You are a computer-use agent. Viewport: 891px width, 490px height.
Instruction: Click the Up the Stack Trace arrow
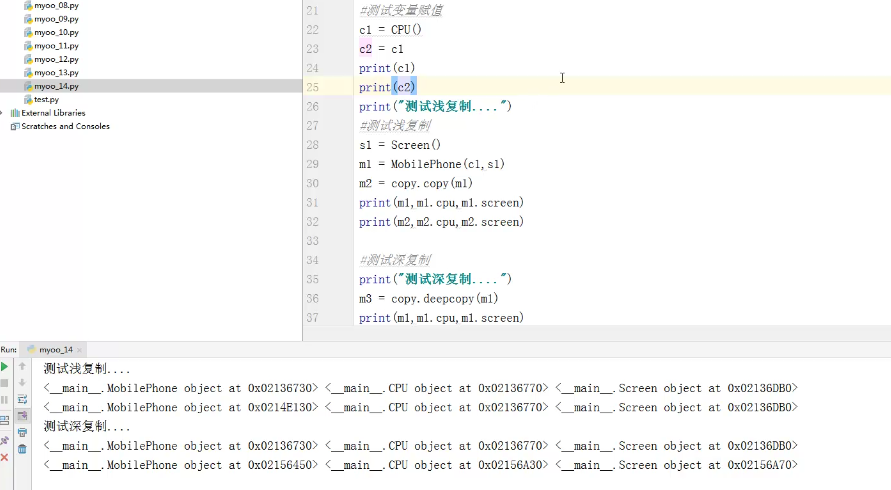pyautogui.click(x=22, y=366)
